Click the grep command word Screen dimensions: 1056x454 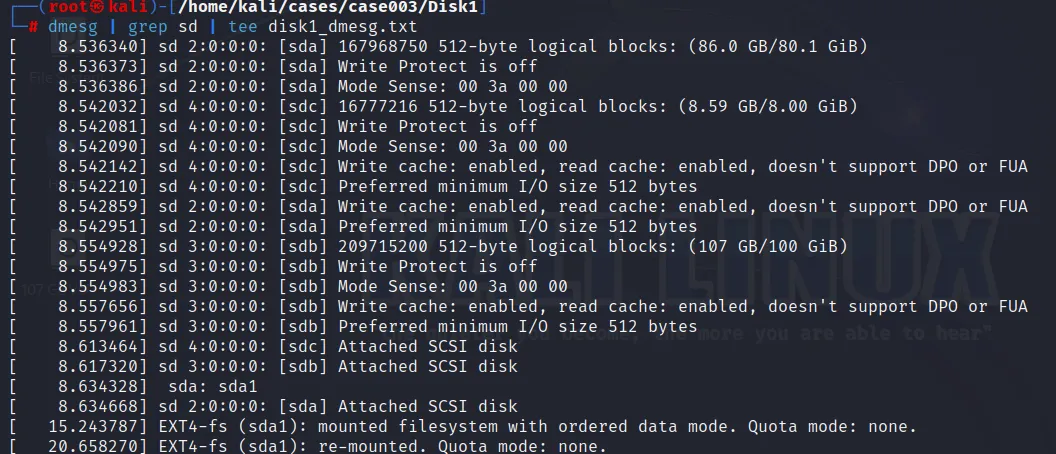click(148, 27)
